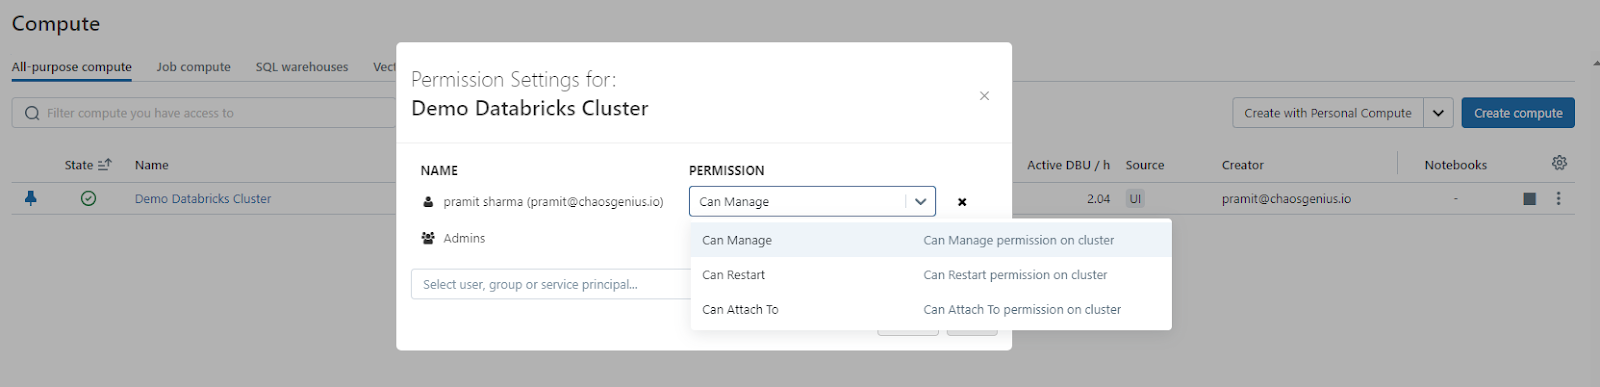Click the Compute page heading
Viewport: 1600px width, 387px height.
pos(56,23)
